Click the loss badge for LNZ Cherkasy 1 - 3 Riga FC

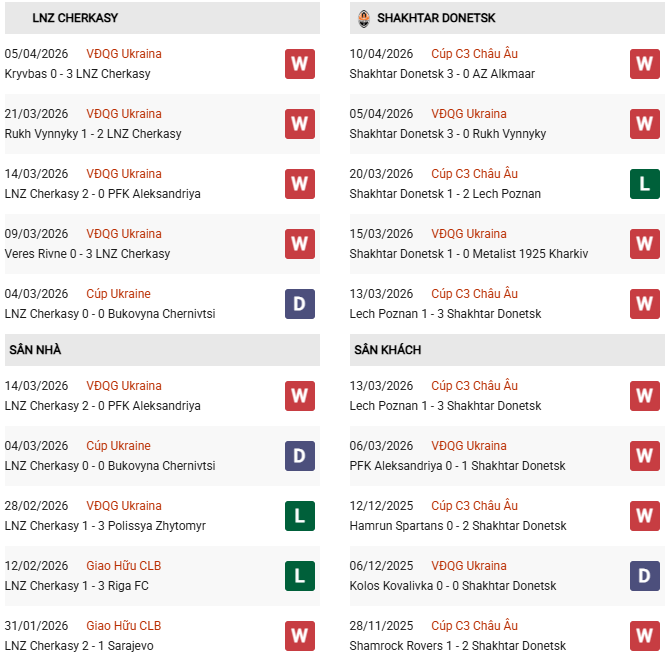299,576
